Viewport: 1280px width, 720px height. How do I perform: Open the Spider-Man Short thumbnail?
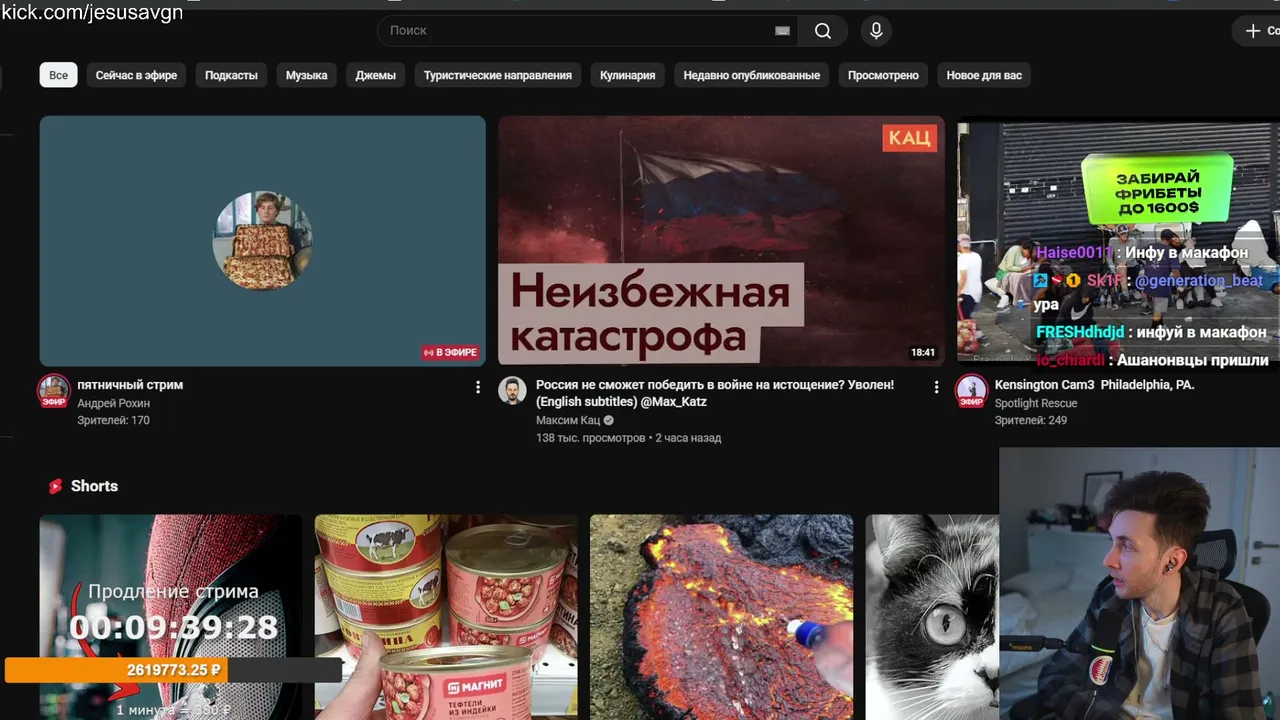click(x=170, y=617)
